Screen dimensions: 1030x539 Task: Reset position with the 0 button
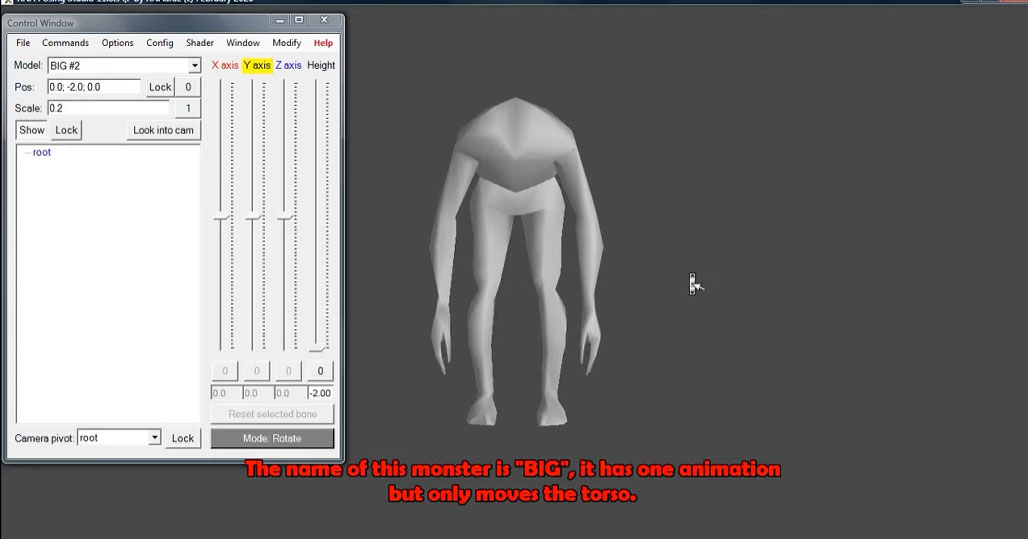pos(187,87)
